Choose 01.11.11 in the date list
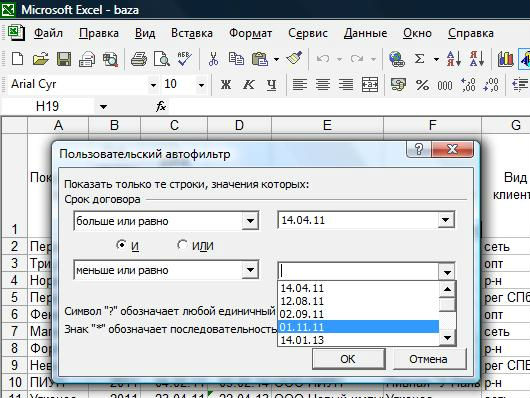 pos(358,327)
